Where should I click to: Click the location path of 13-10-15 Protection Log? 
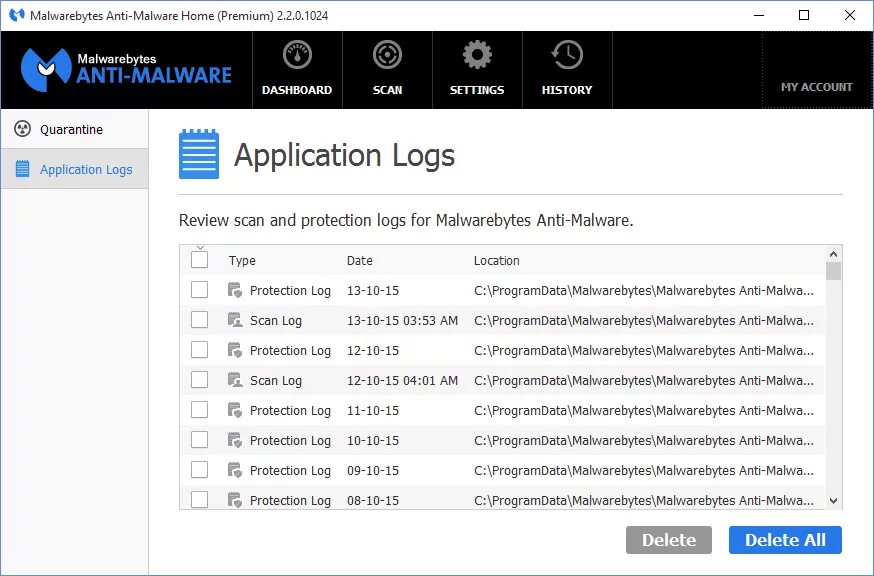[644, 291]
